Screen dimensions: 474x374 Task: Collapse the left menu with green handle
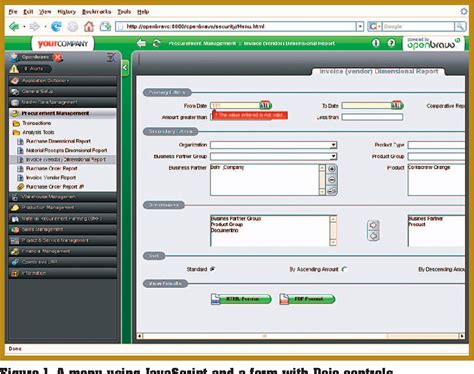coord(125,68)
